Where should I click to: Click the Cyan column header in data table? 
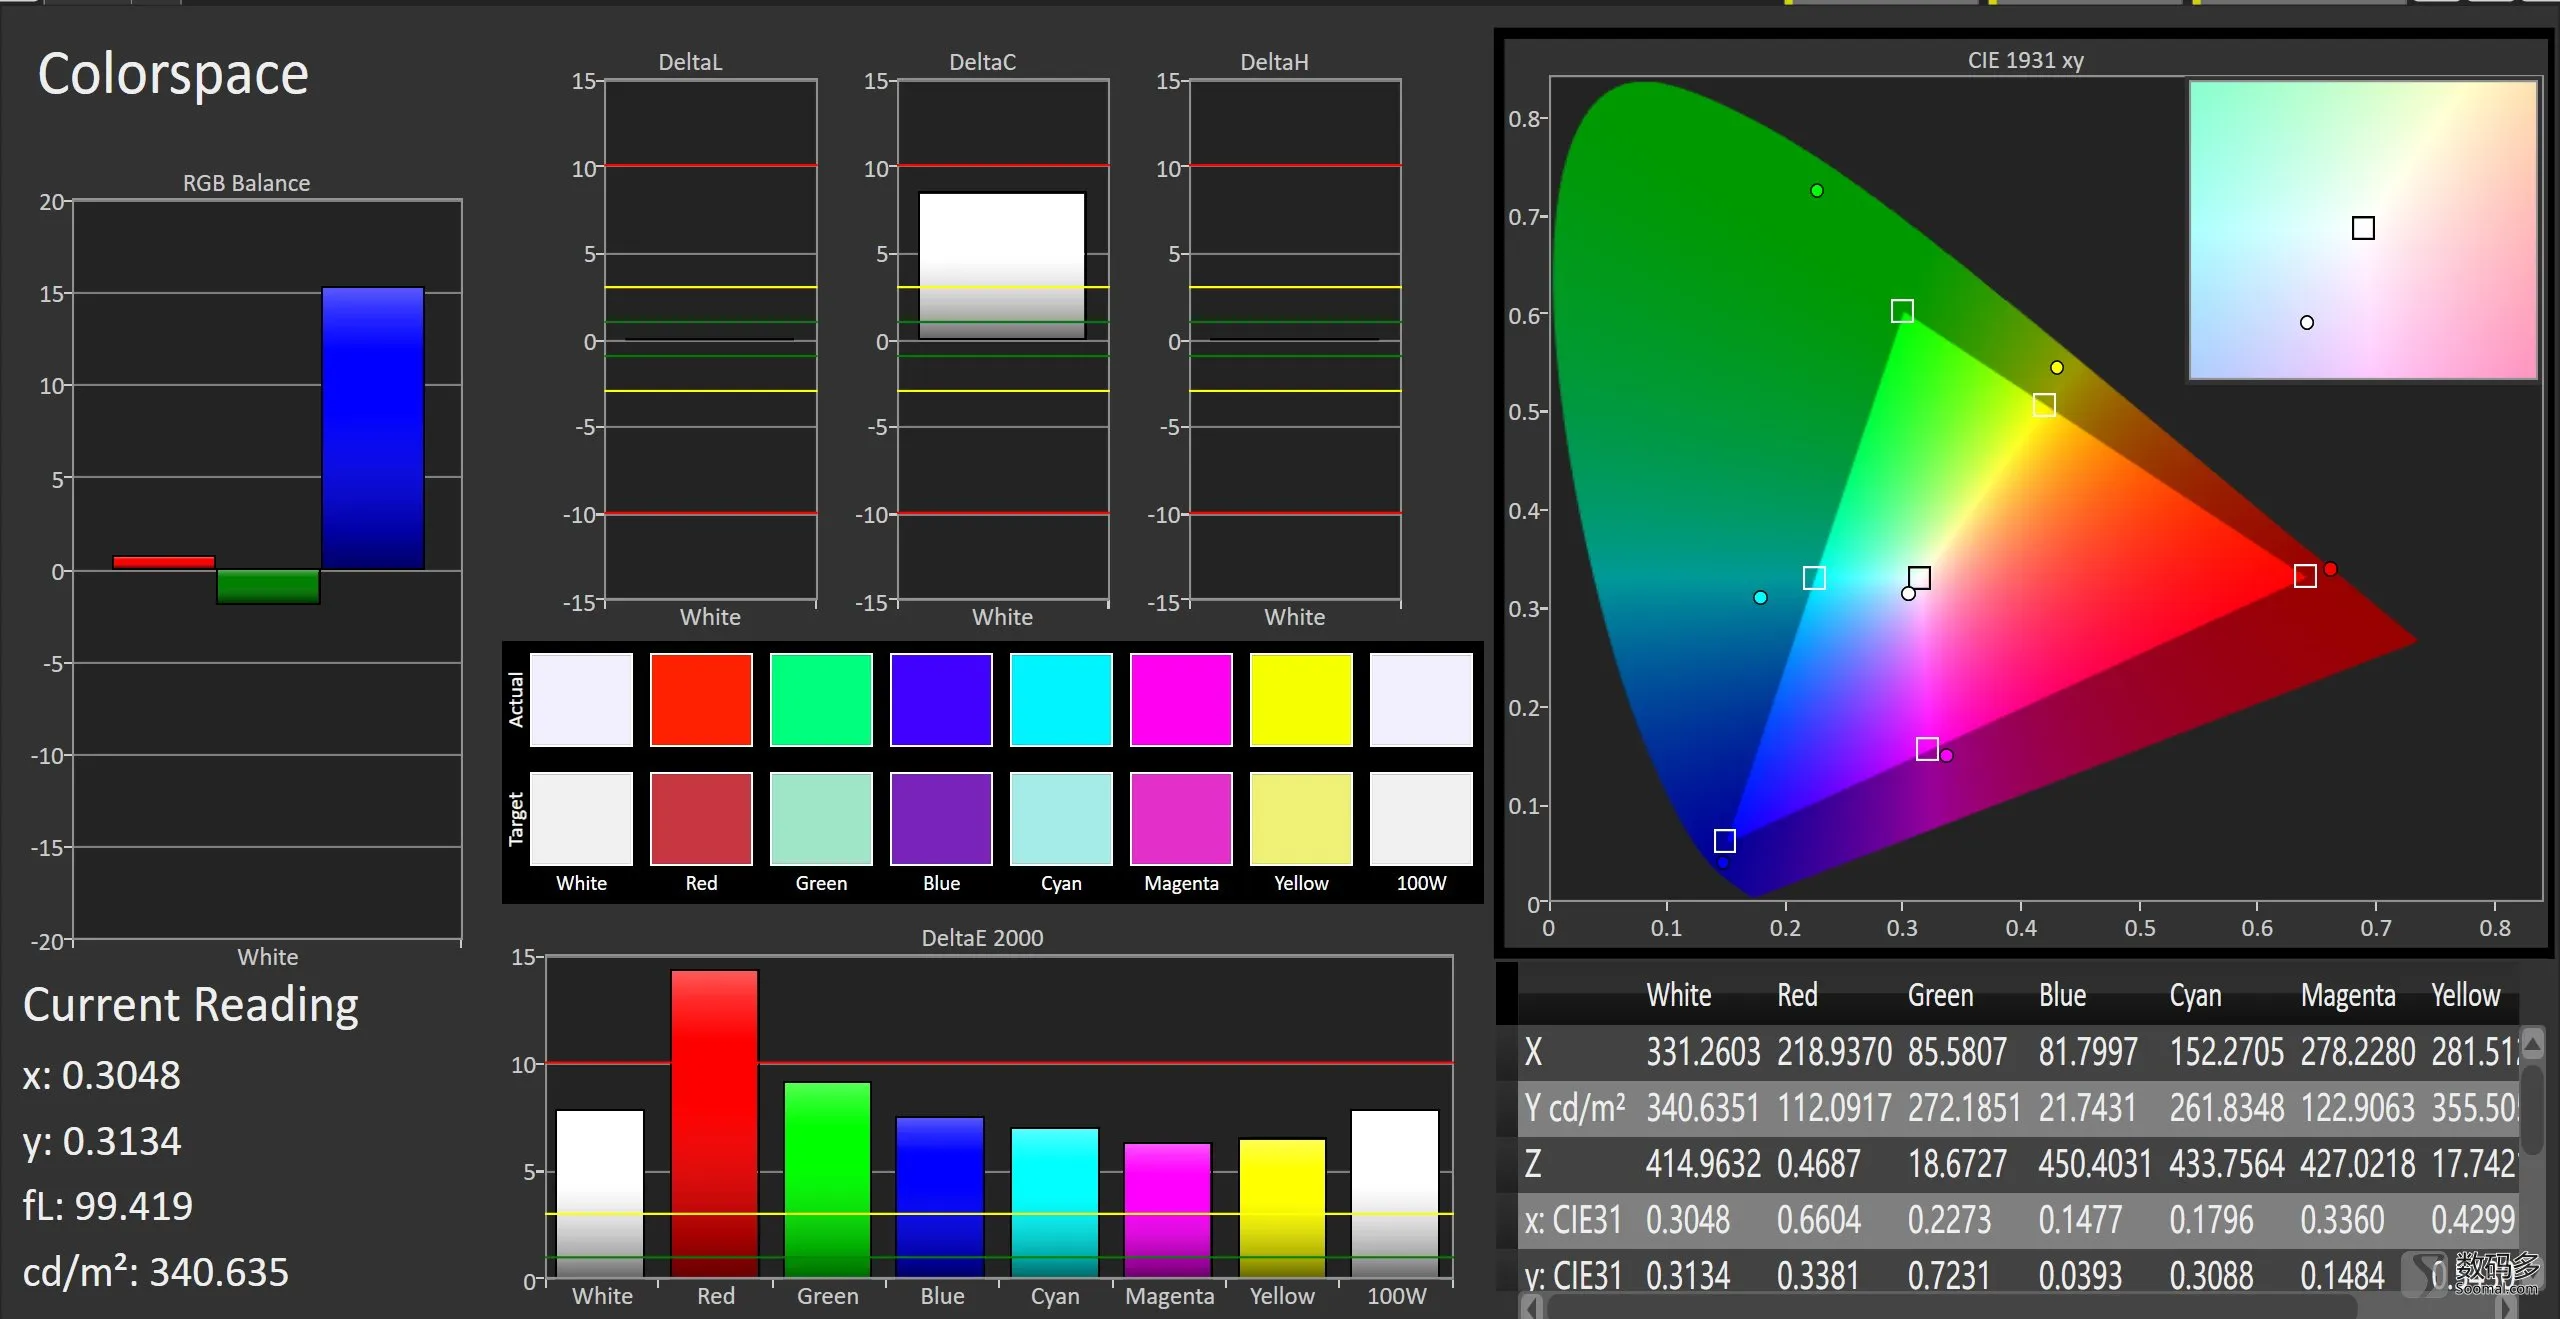[x=2195, y=995]
